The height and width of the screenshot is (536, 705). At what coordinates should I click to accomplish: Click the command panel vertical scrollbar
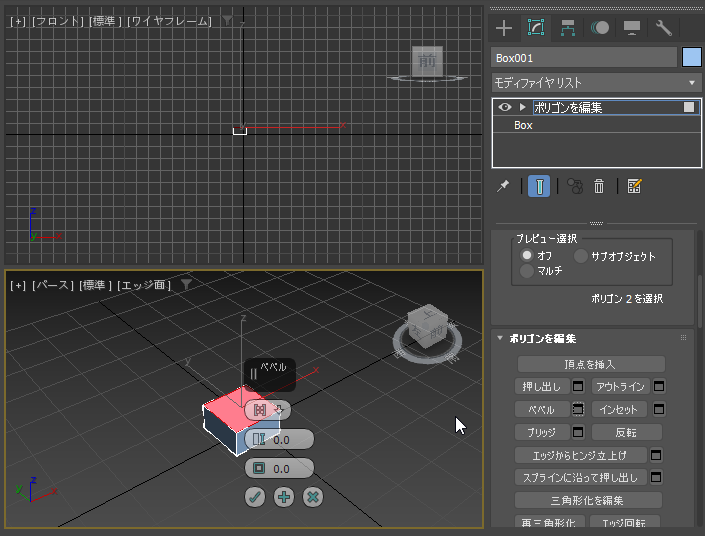click(x=699, y=301)
